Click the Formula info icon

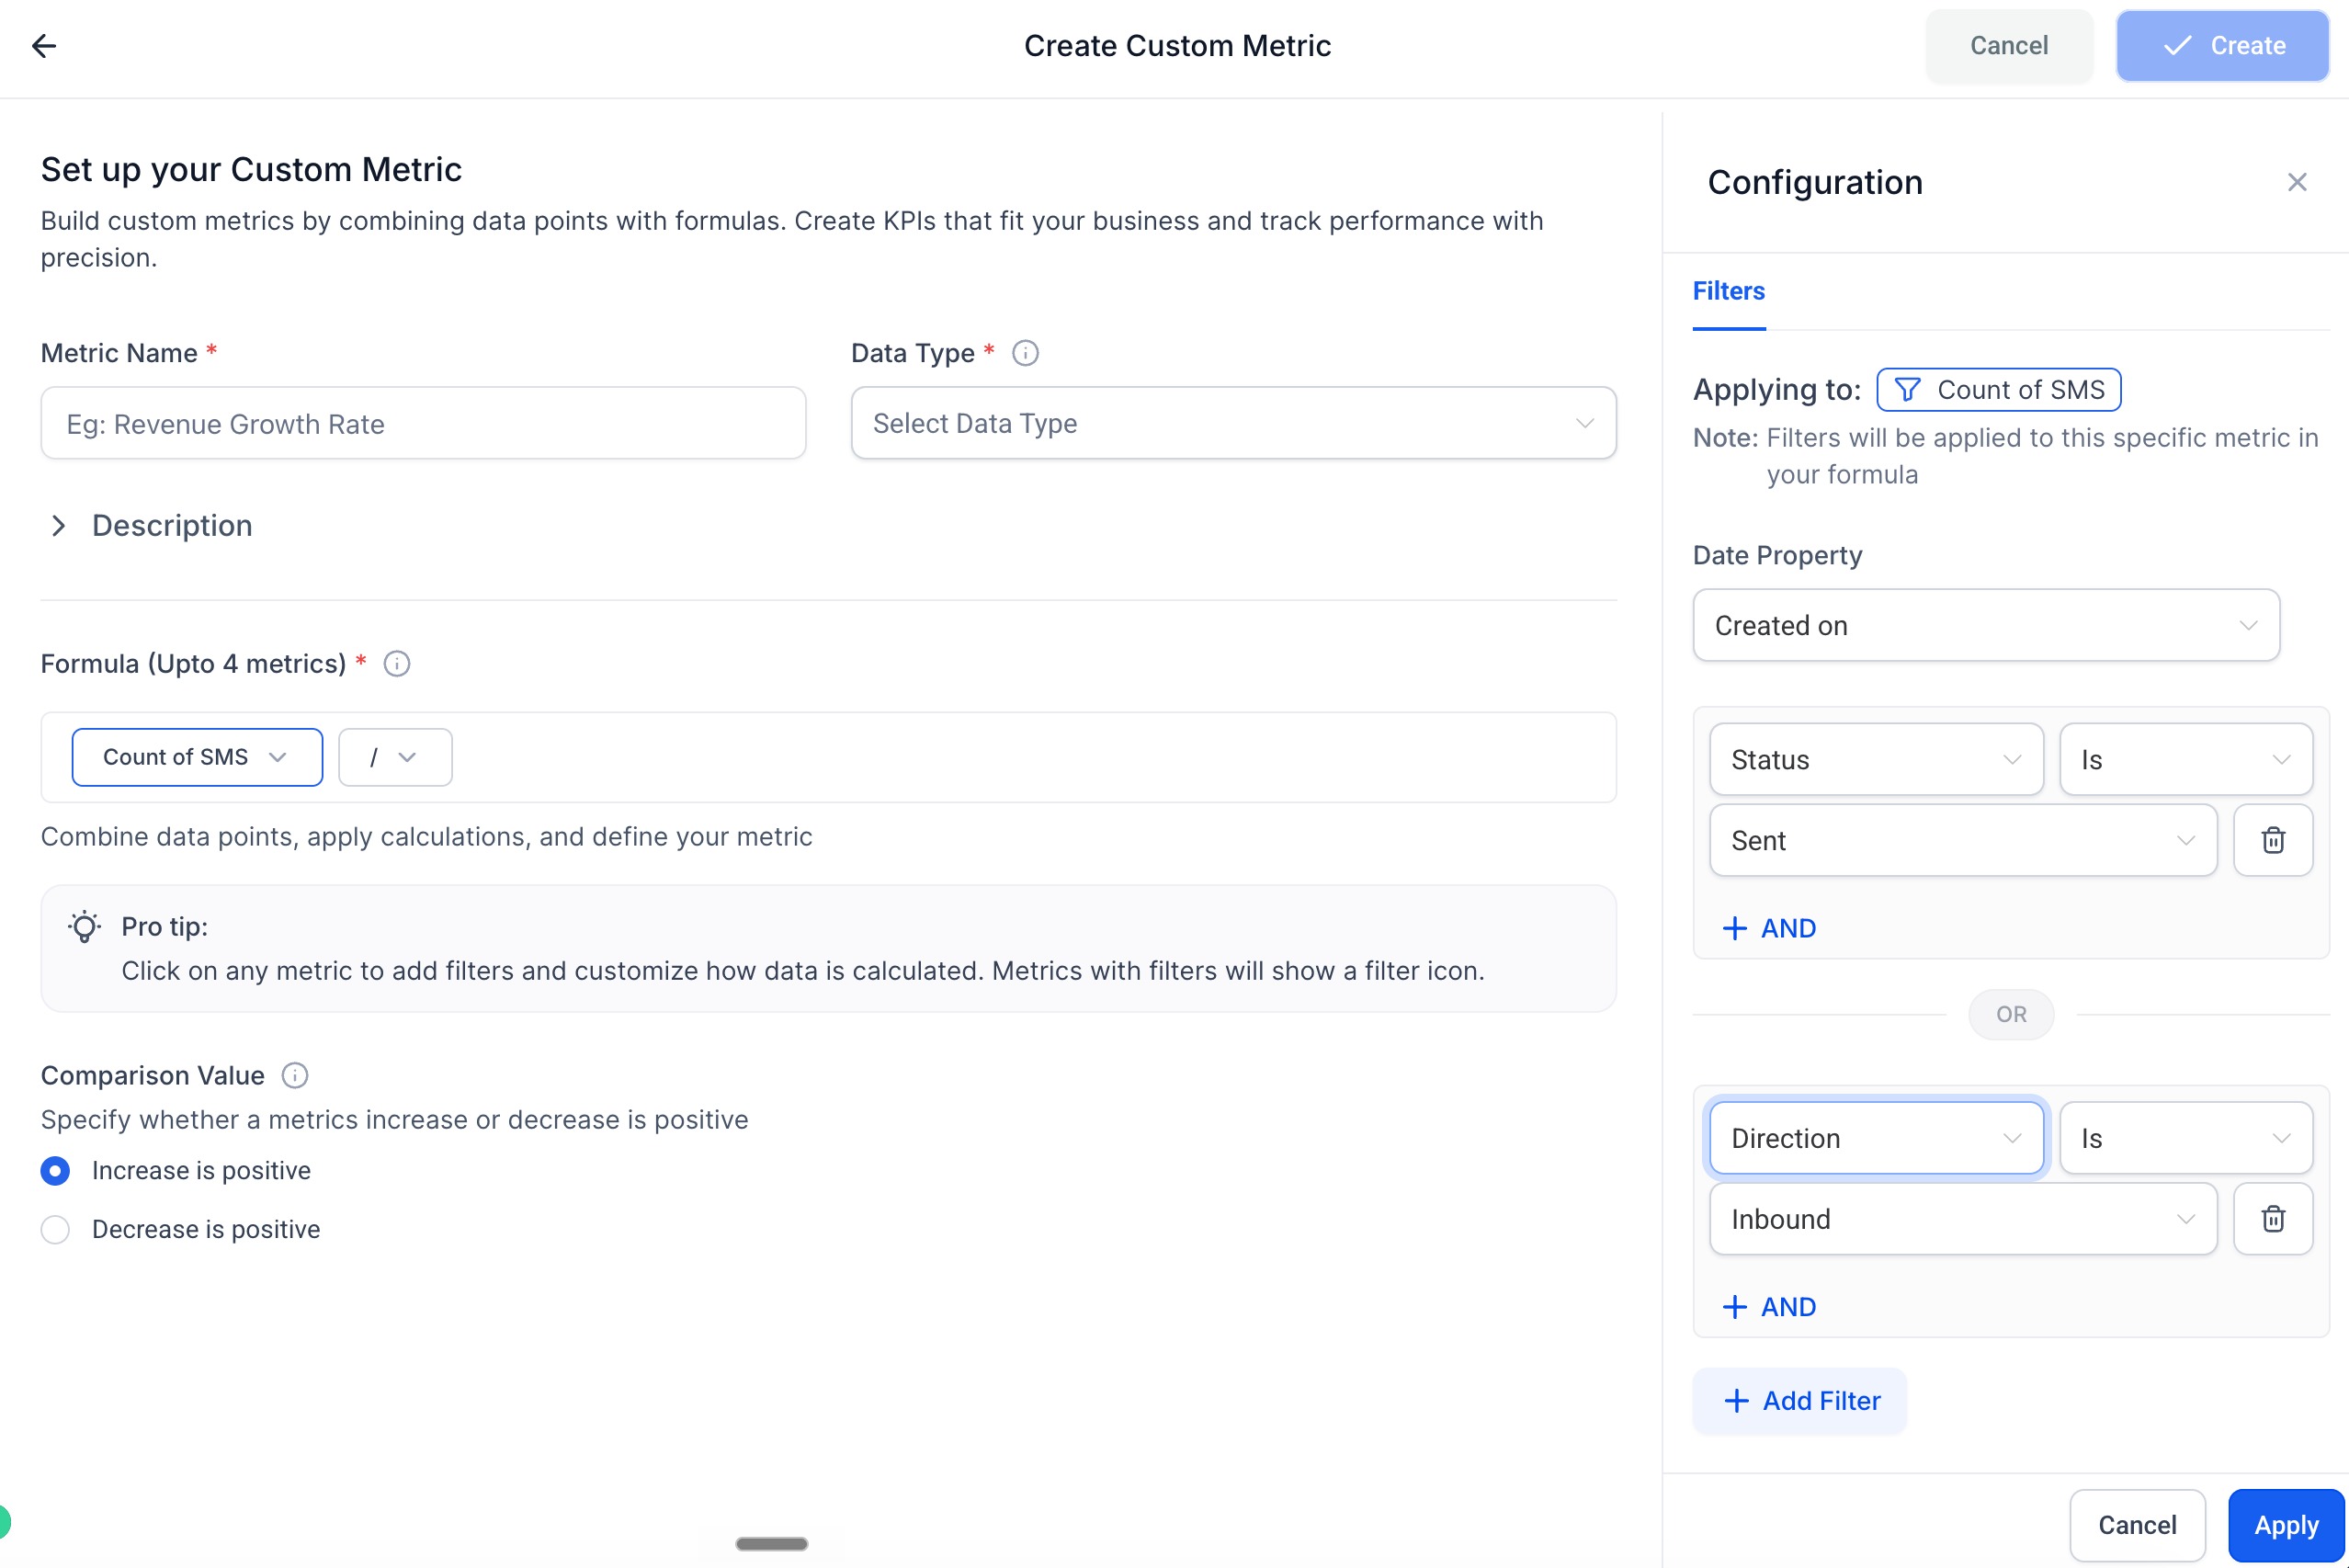pos(397,664)
